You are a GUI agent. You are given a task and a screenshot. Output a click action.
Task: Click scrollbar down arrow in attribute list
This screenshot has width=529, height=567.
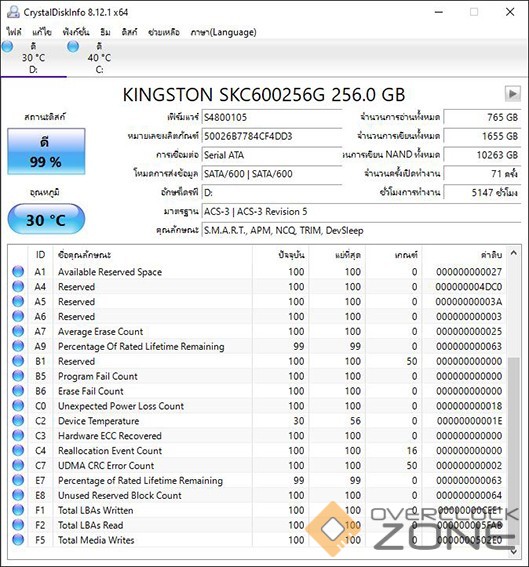513,551
